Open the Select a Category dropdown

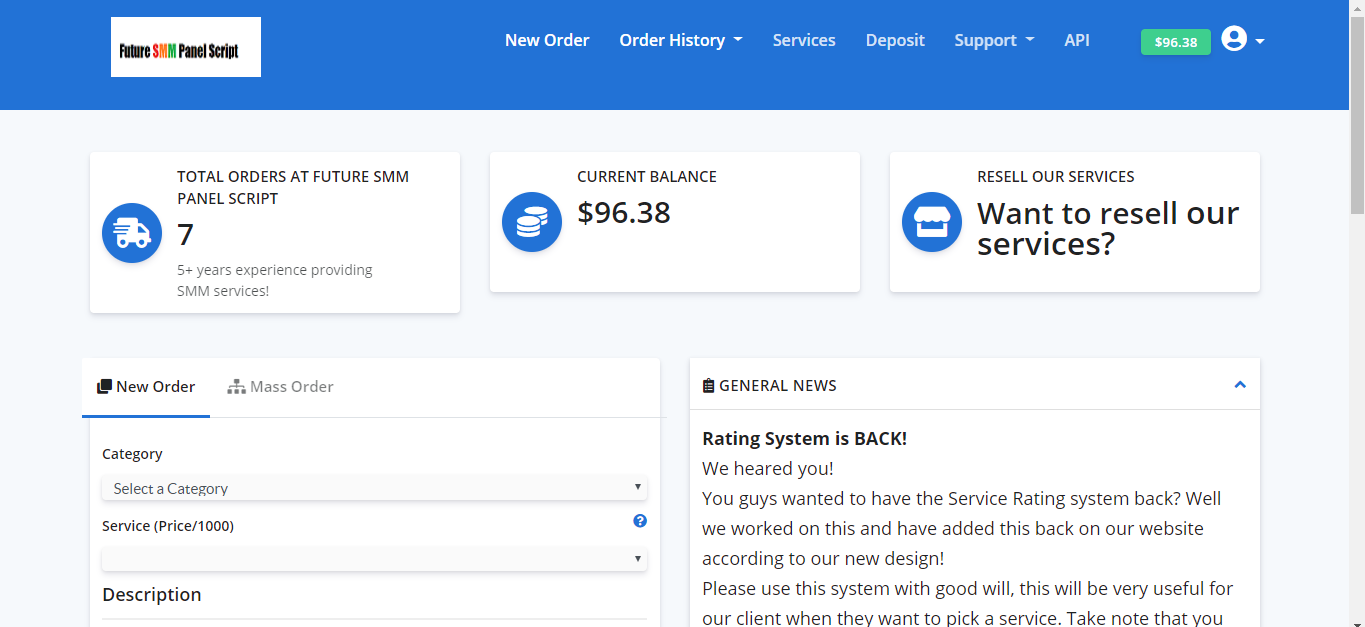(x=373, y=488)
